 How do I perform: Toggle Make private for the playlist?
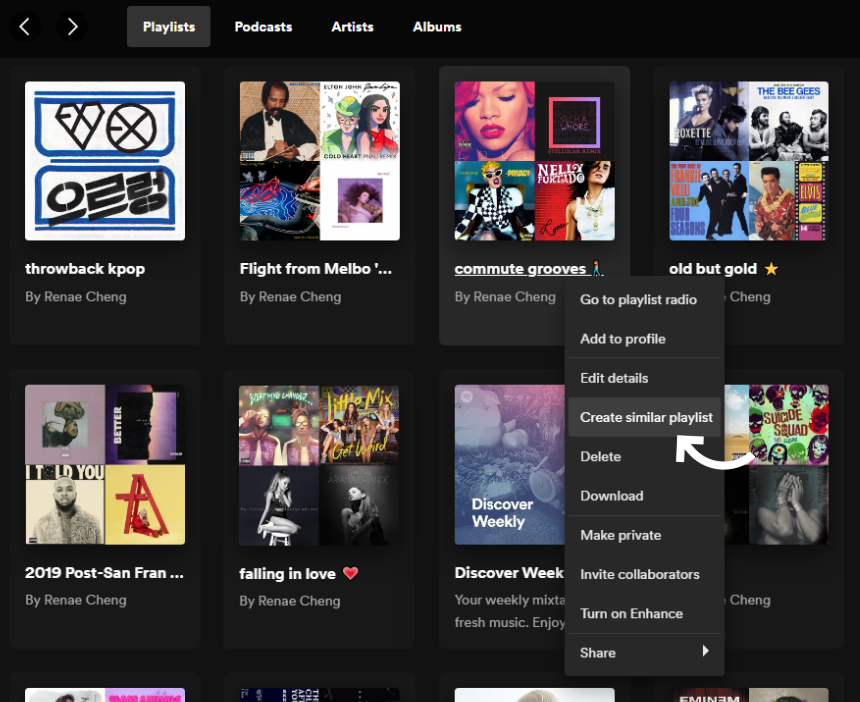point(620,535)
